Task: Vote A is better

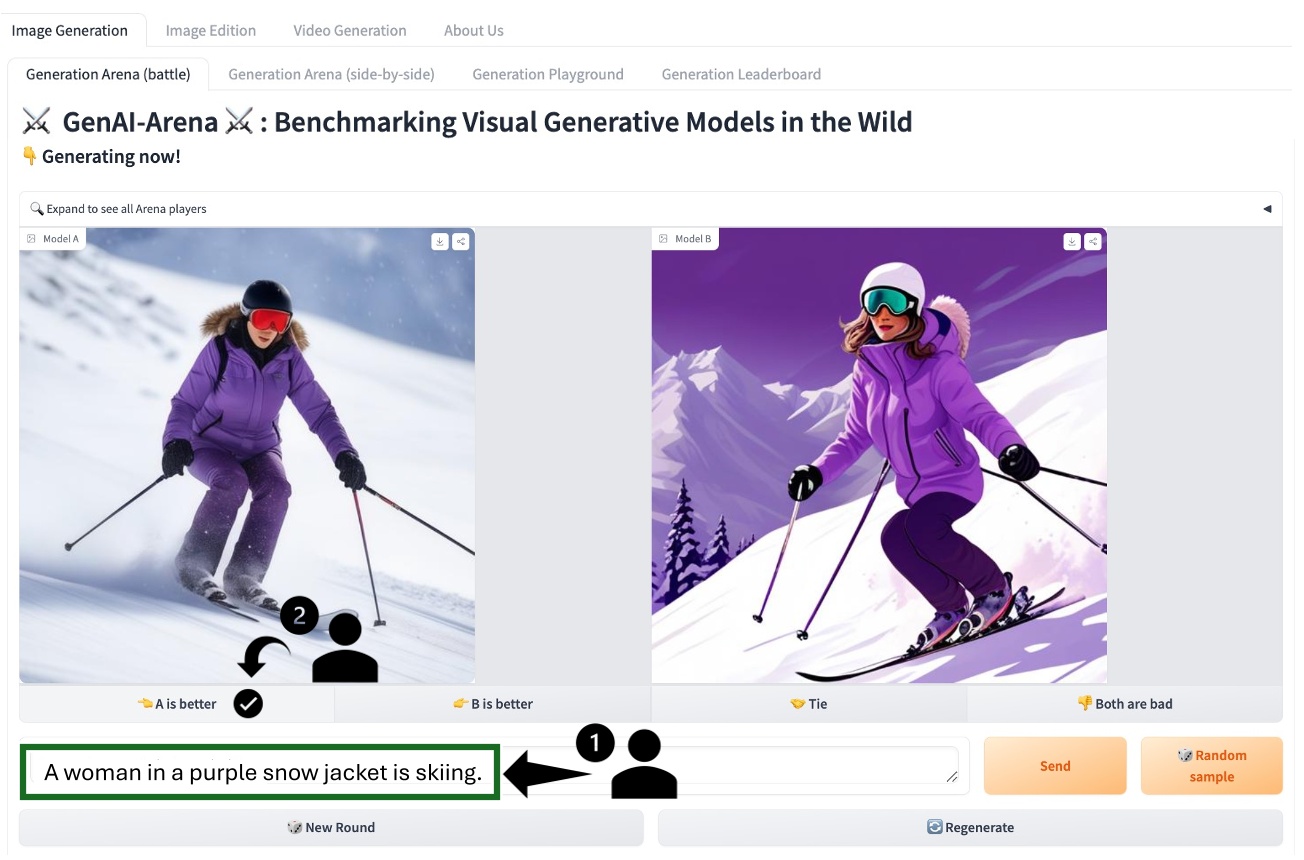Action: coord(177,704)
